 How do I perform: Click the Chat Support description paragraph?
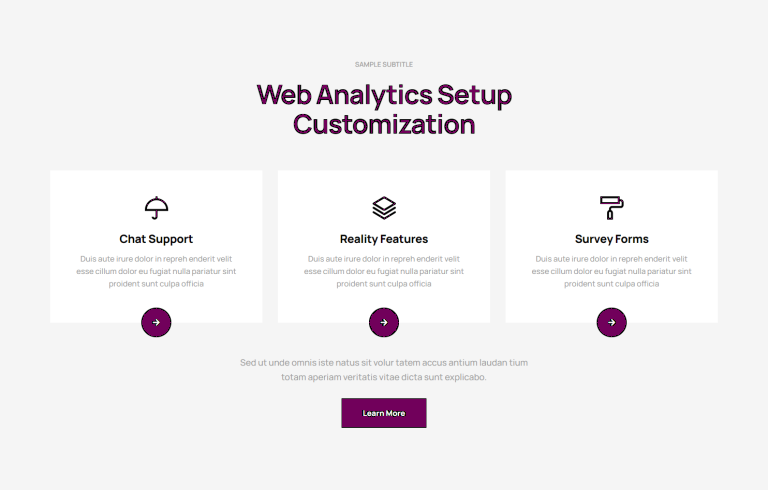pos(156,271)
